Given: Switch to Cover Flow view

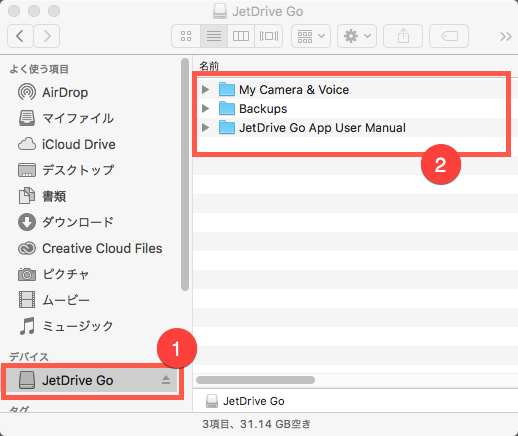Looking at the screenshot, I should [x=269, y=36].
